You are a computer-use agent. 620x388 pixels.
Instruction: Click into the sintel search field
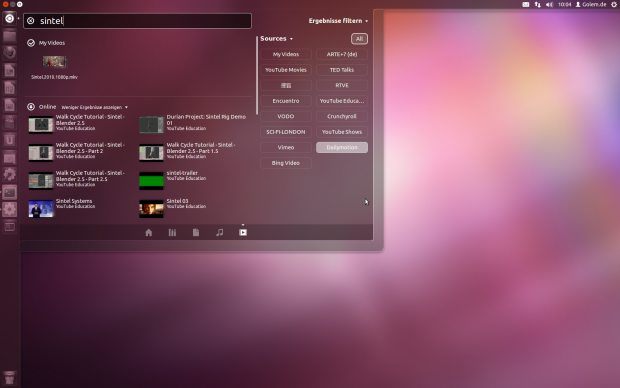tap(137, 21)
